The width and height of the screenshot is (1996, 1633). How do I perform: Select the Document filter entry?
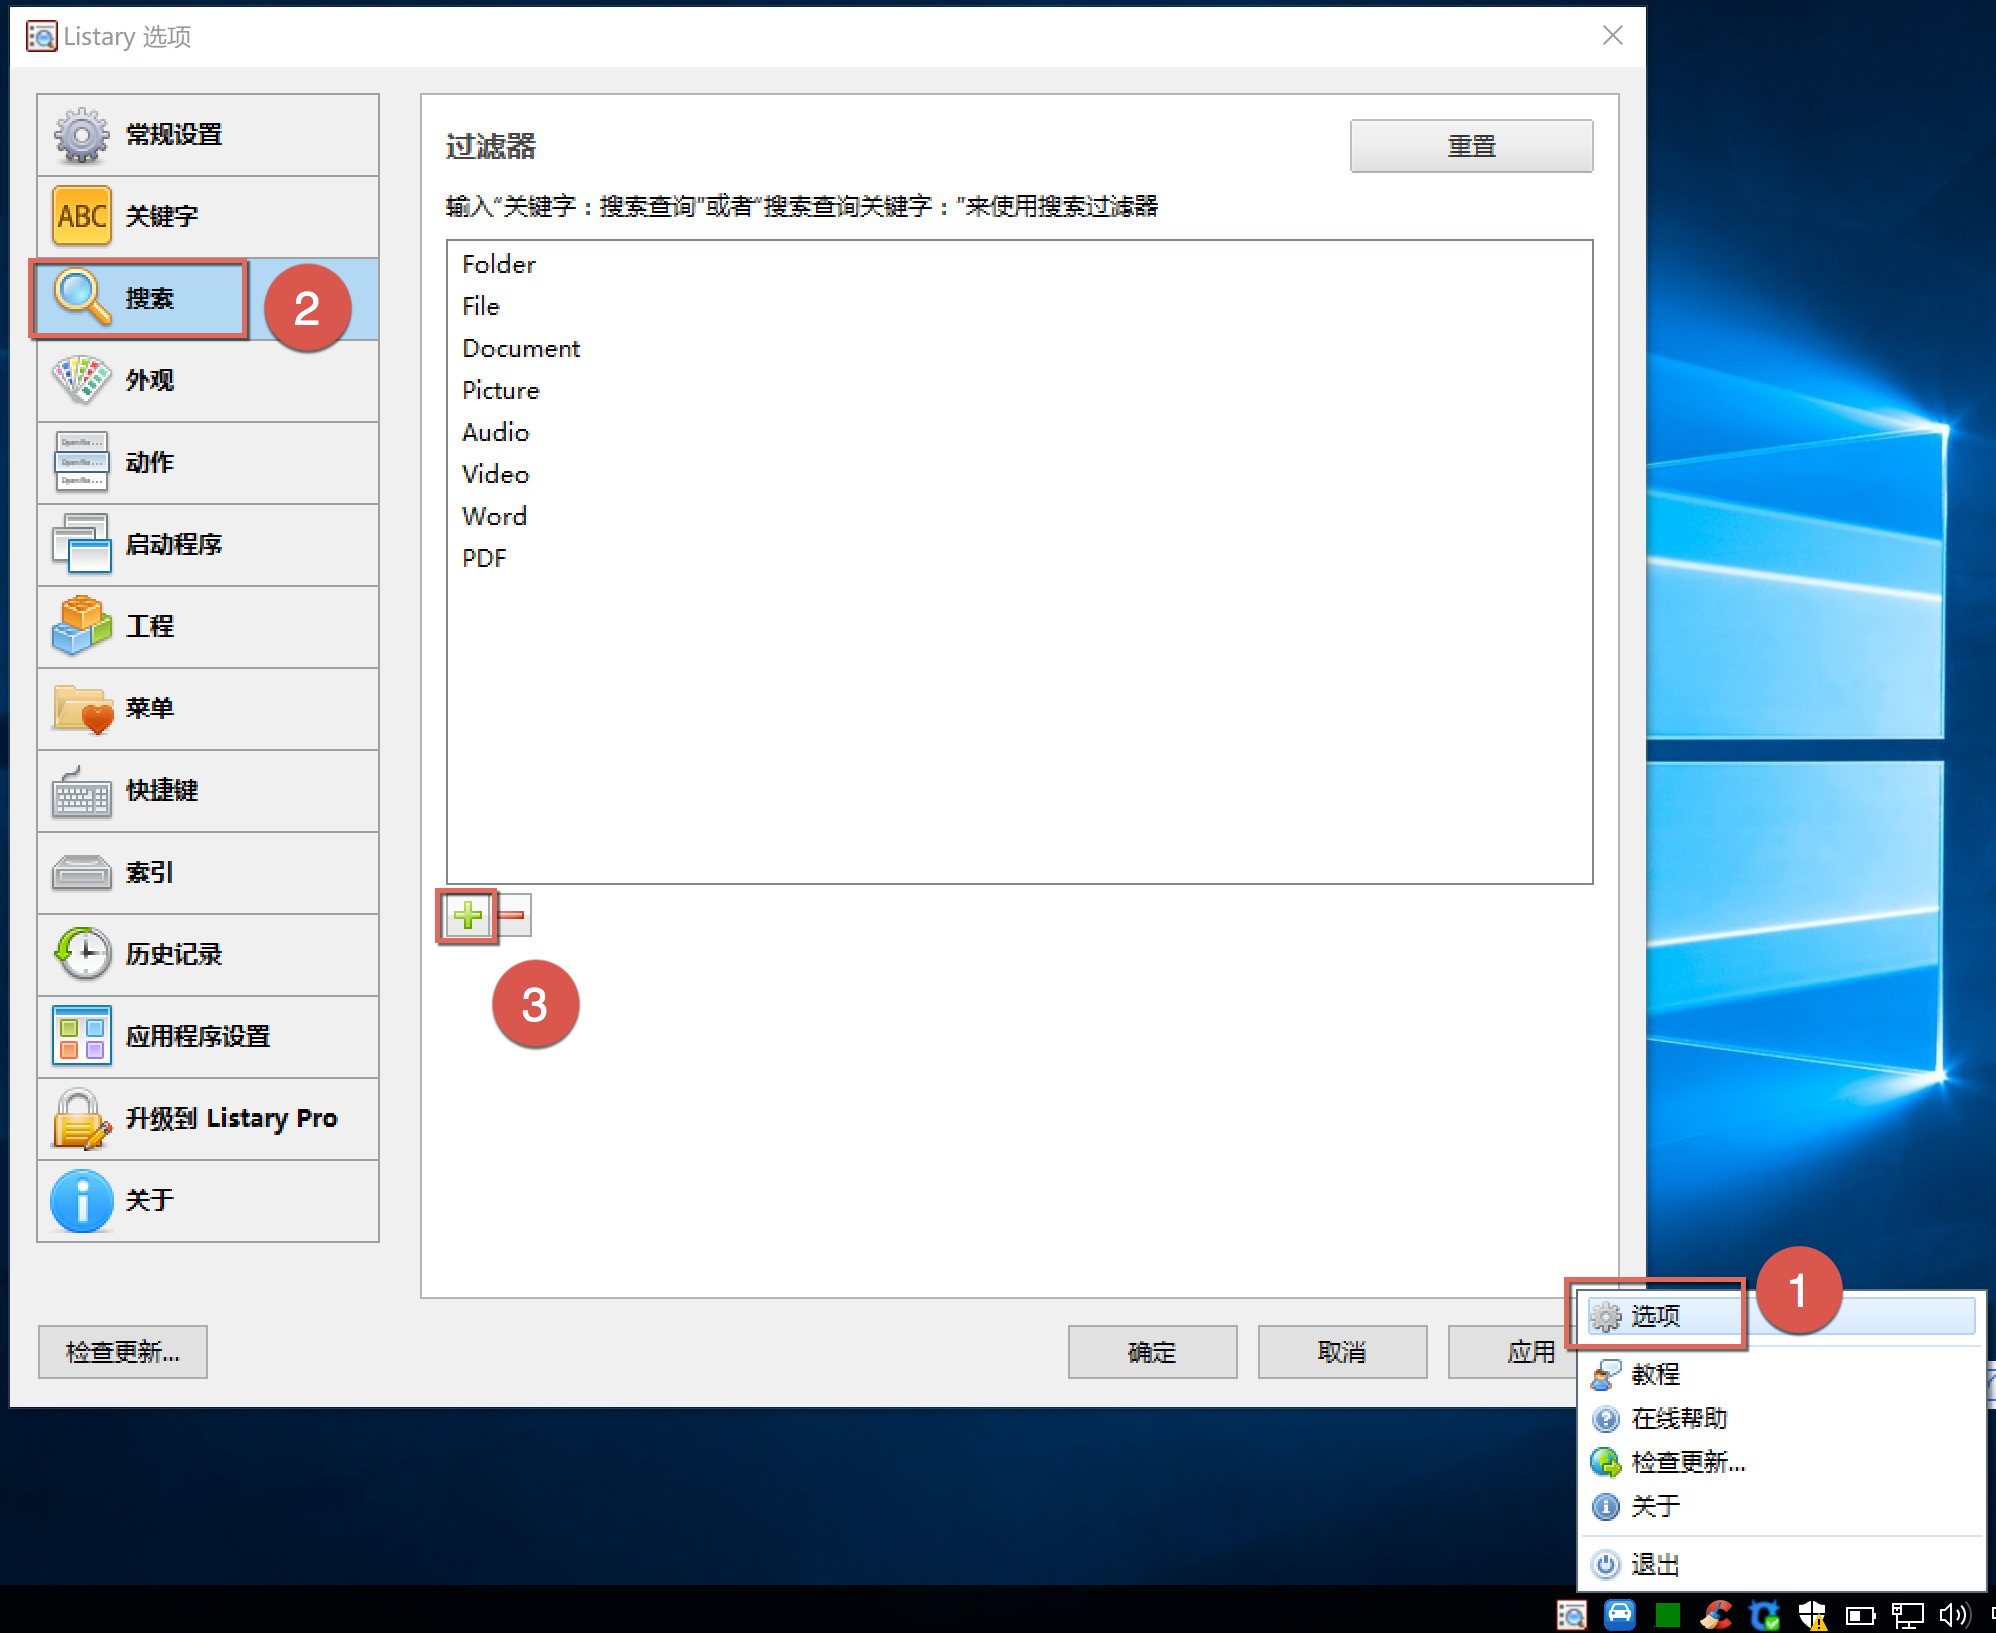[1019, 348]
